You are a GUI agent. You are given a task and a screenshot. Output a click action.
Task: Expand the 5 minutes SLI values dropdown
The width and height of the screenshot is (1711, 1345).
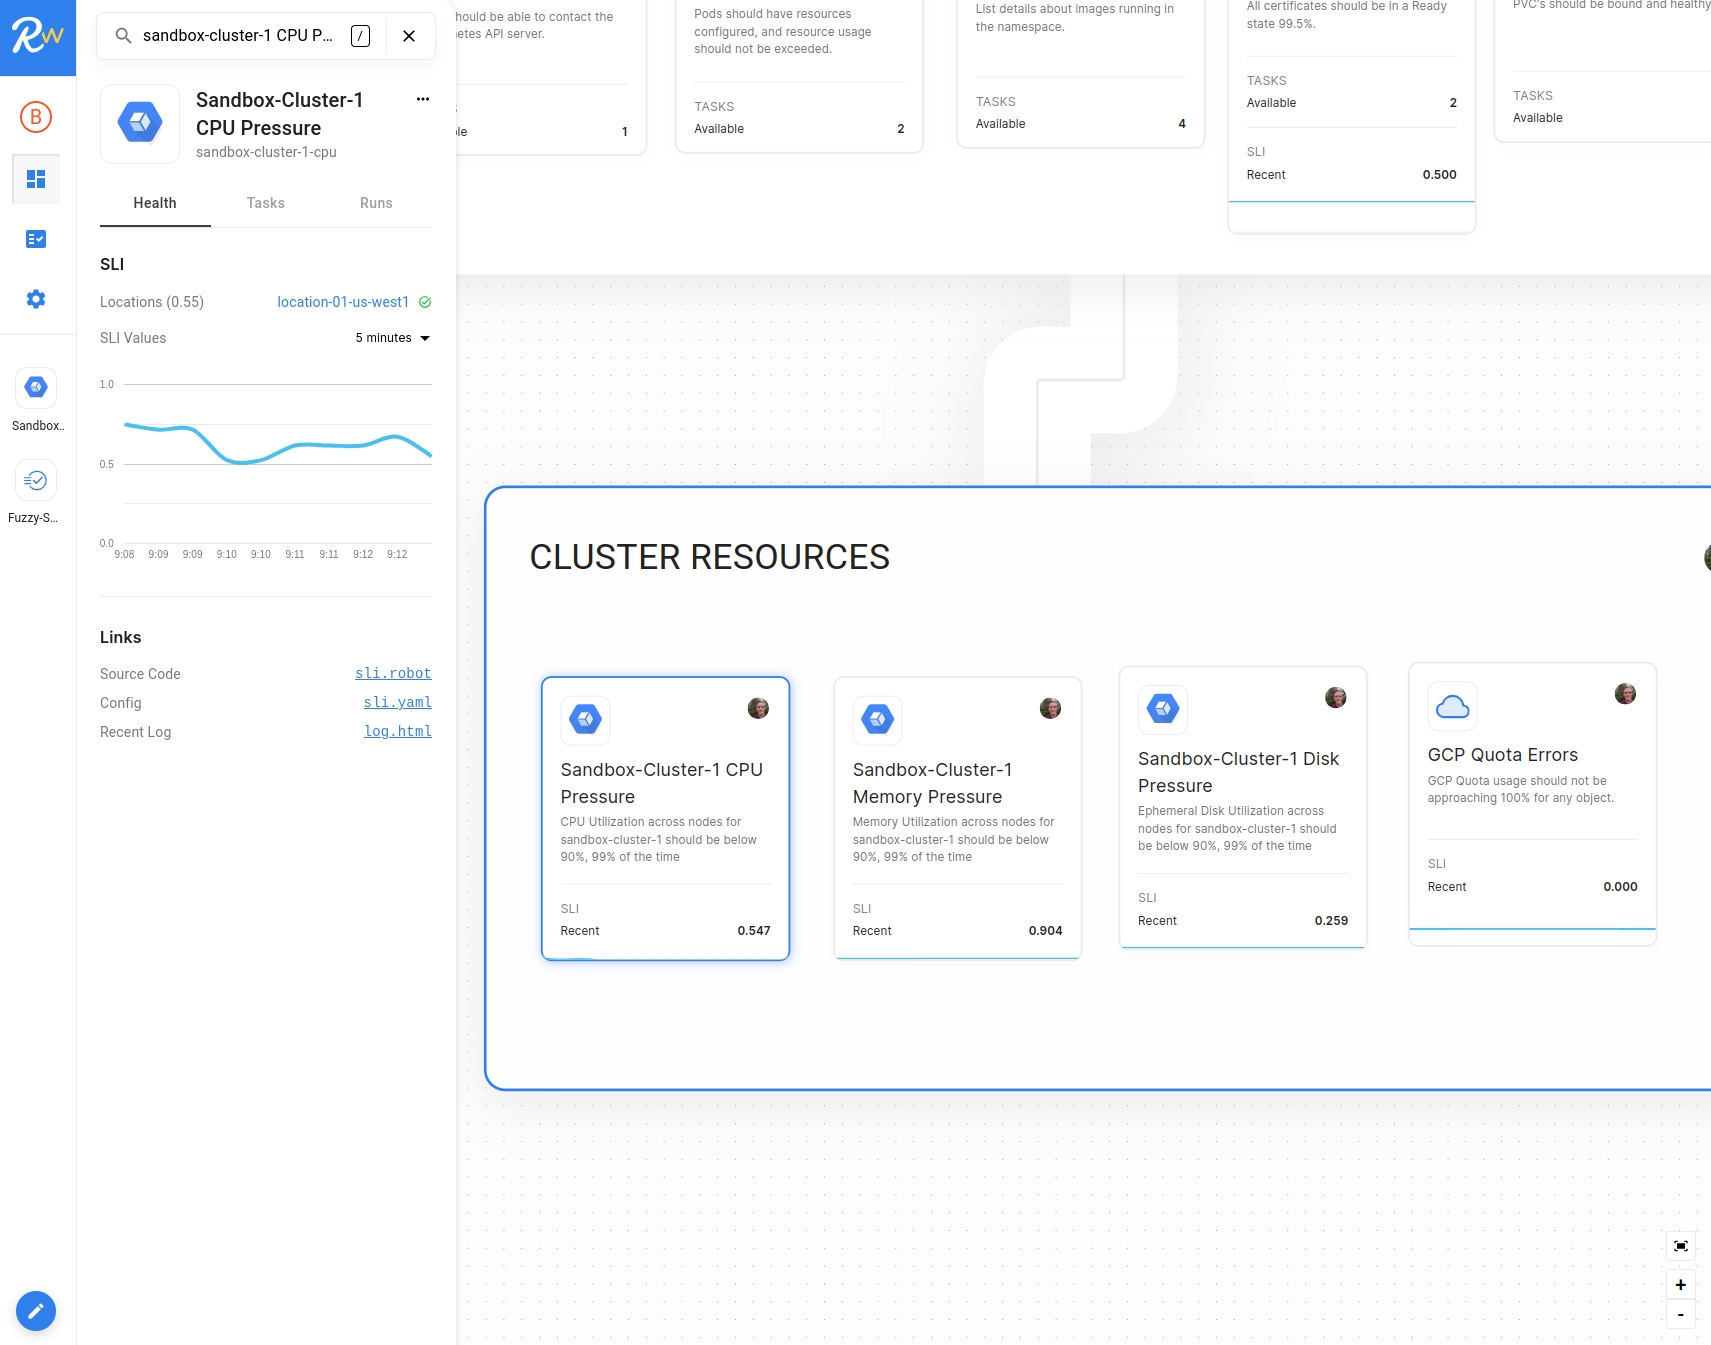coord(393,338)
